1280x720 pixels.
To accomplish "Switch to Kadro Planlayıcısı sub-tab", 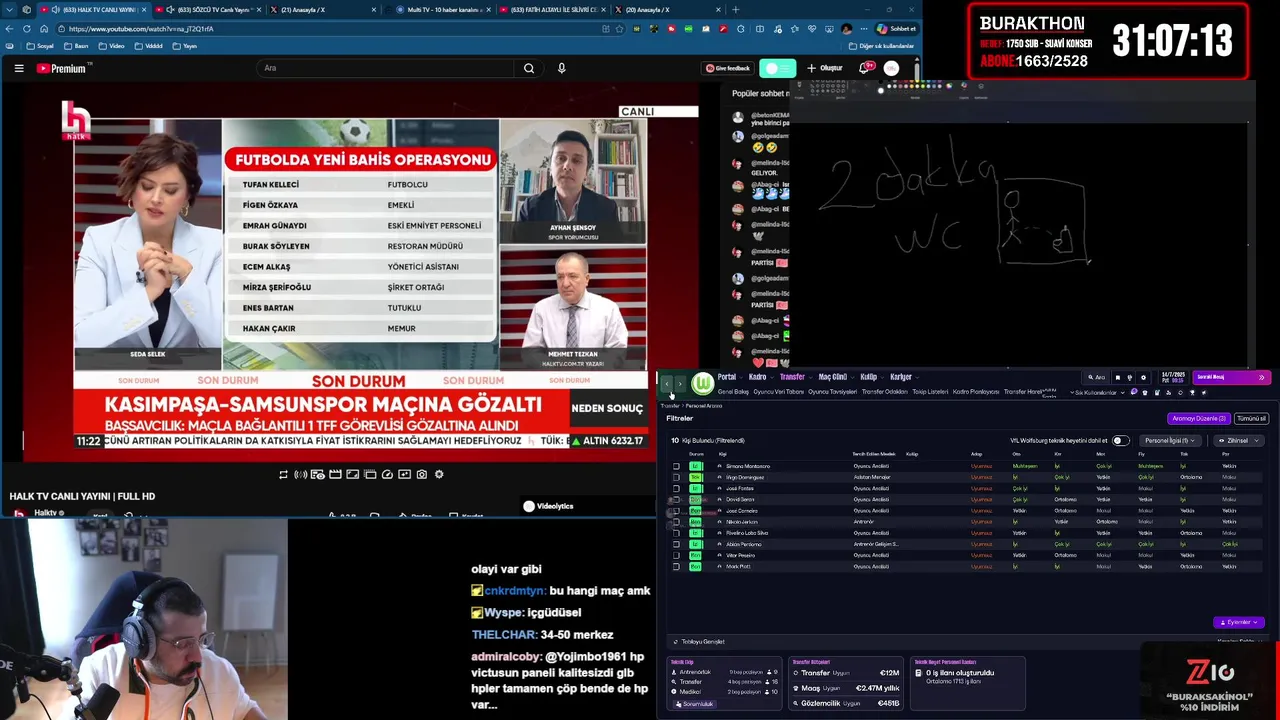I will click(976, 392).
